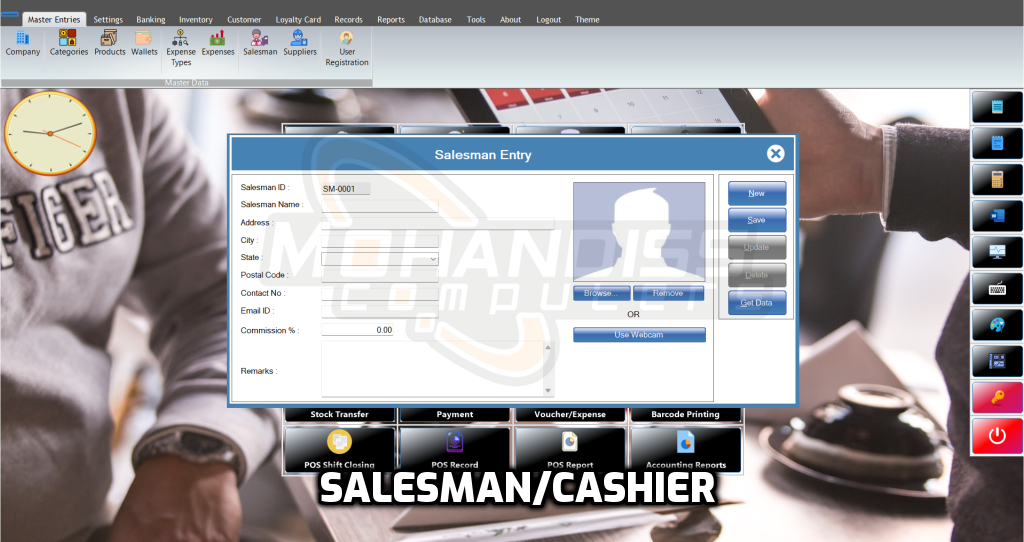Click the salesman photo placeholder
The image size is (1024, 542).
(639, 232)
